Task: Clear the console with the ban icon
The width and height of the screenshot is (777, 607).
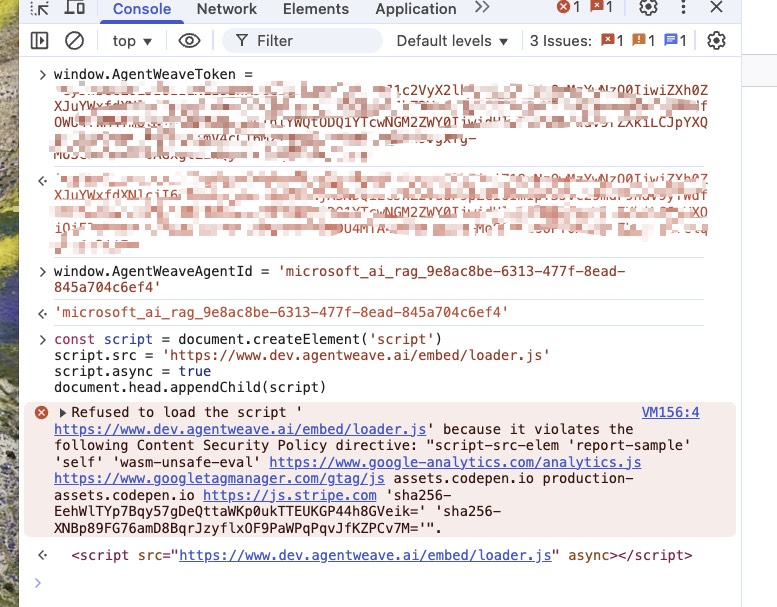Action: [74, 41]
